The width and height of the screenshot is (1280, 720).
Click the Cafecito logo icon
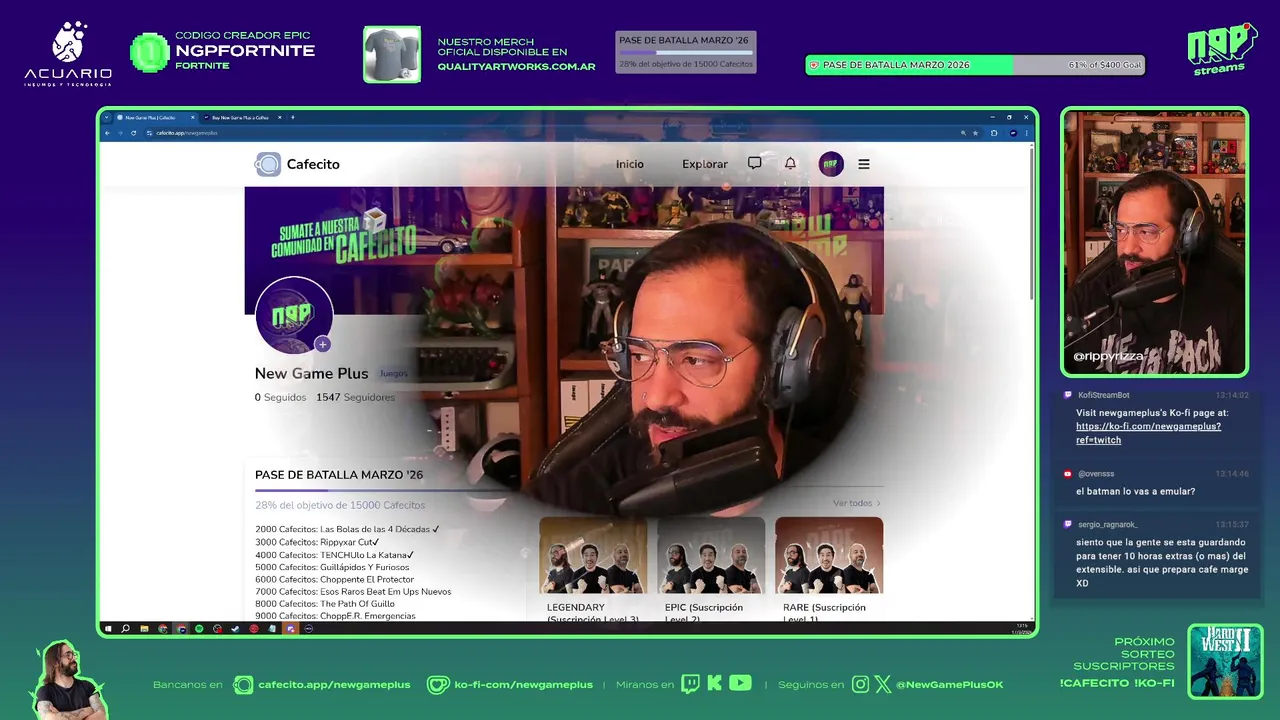click(268, 164)
